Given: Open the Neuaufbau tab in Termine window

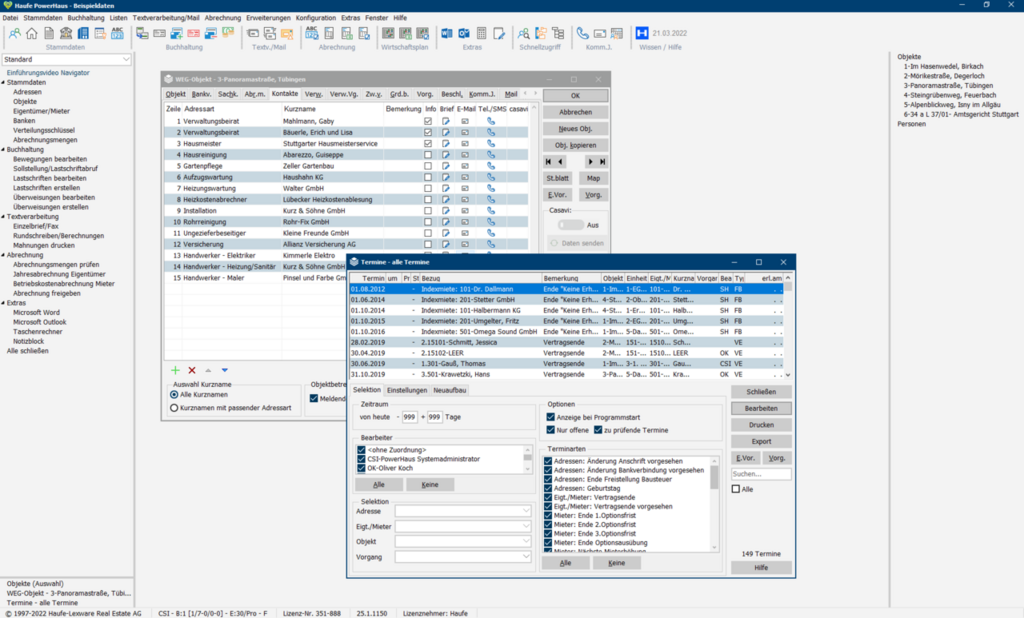Looking at the screenshot, I should point(450,390).
